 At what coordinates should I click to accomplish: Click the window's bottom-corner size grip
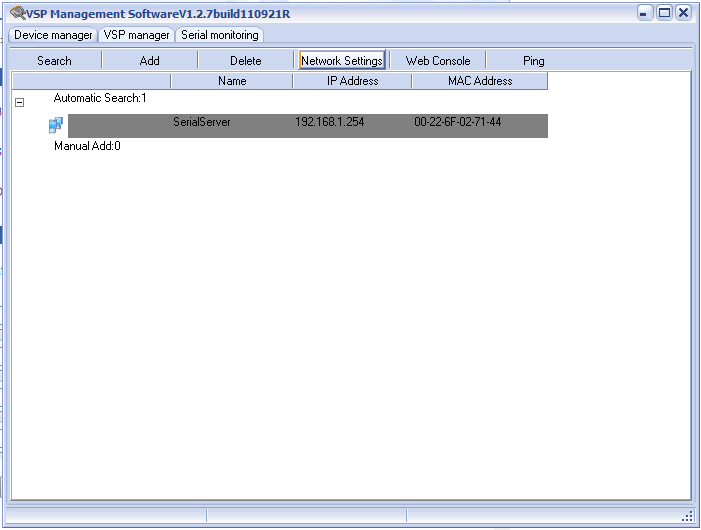click(688, 517)
